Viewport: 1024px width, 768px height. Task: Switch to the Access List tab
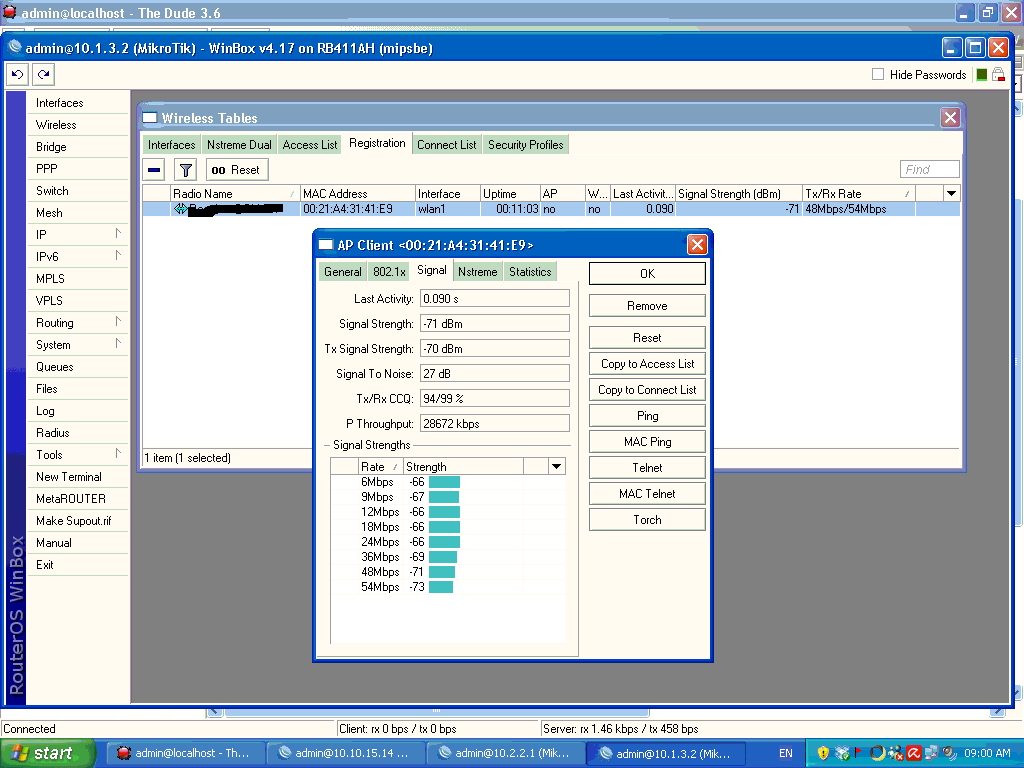coord(309,145)
